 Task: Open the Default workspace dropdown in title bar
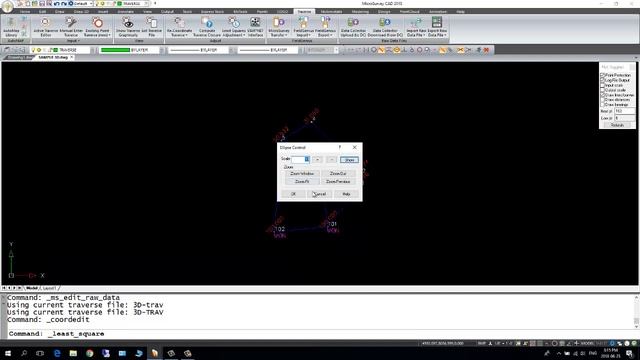(x=91, y=4)
